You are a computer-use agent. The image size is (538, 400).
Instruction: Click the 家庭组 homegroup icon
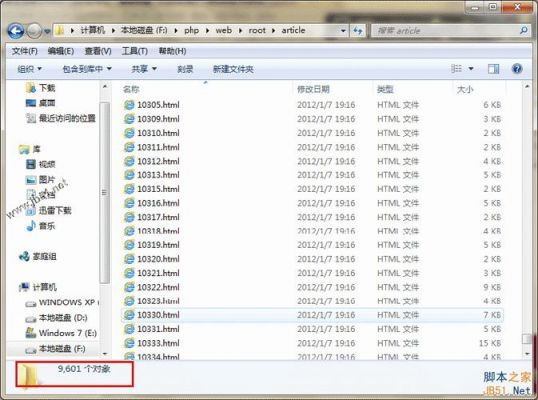[24, 256]
